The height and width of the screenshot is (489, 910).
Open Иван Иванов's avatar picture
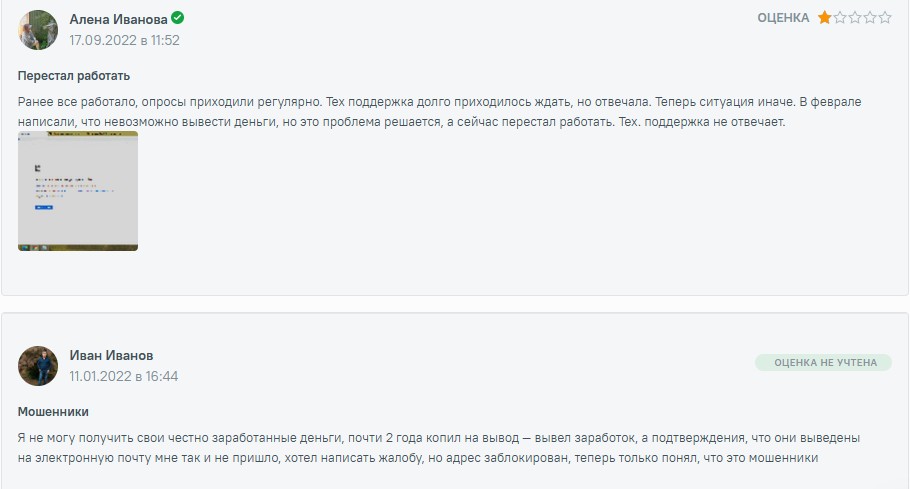point(38,366)
